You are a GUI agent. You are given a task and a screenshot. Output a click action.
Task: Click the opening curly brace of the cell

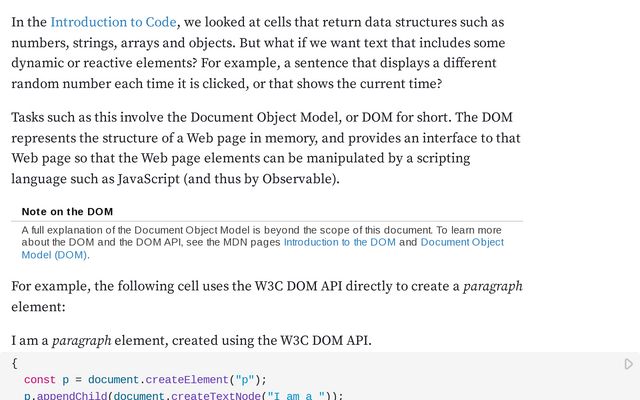click(x=15, y=363)
